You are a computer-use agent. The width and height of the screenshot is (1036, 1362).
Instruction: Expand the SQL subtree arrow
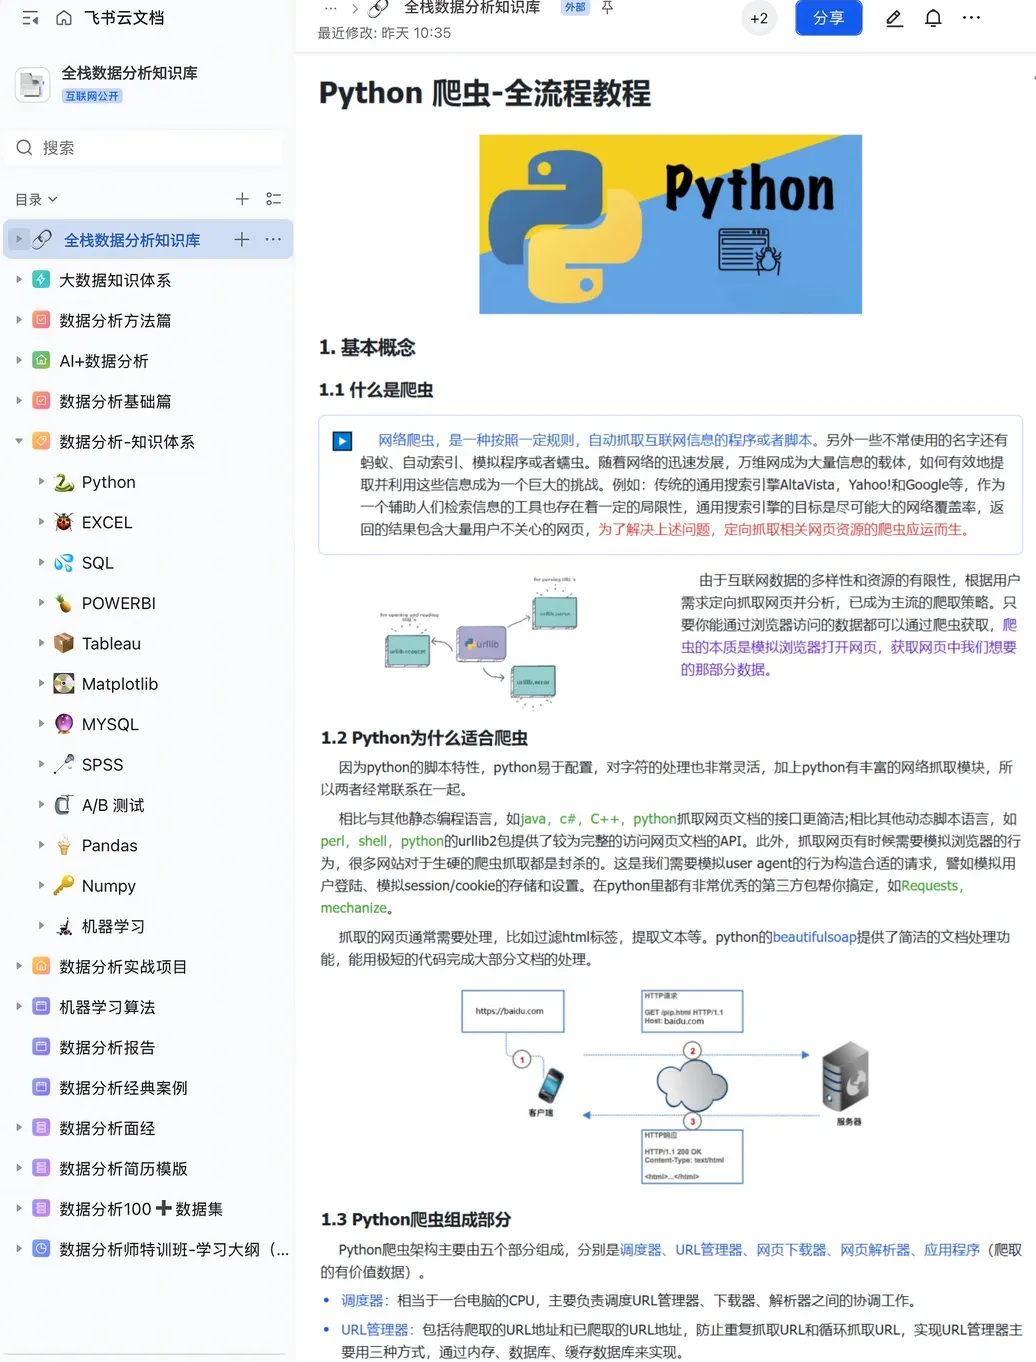[41, 563]
